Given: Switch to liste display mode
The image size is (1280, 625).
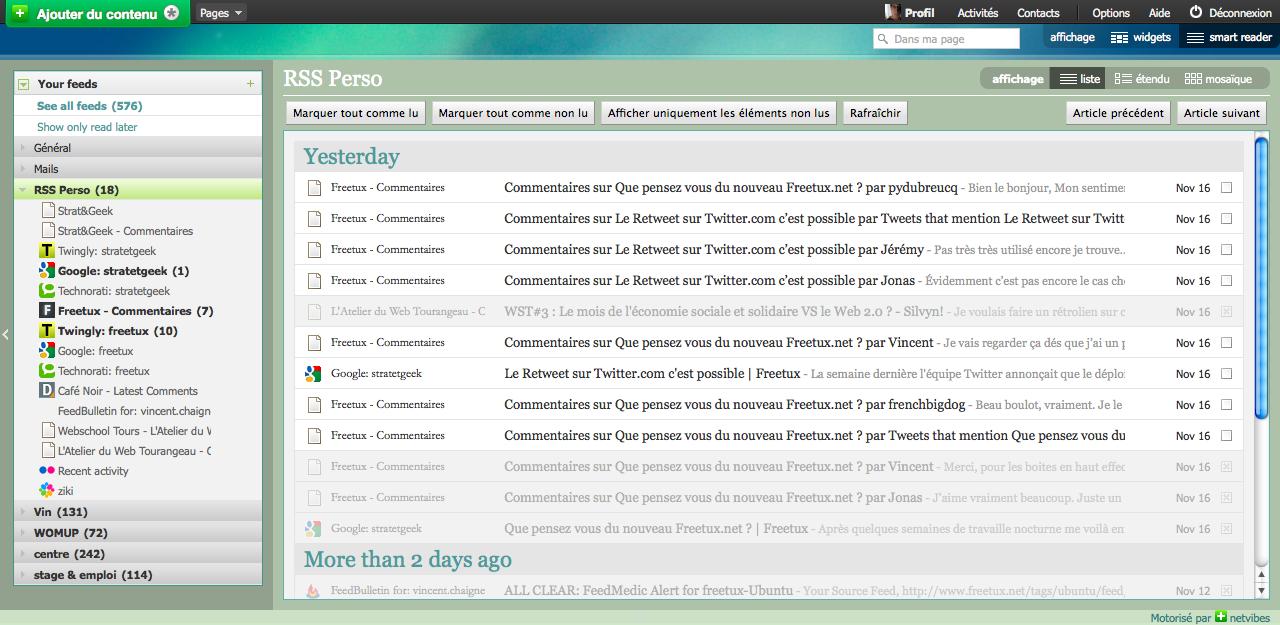Looking at the screenshot, I should point(1079,79).
